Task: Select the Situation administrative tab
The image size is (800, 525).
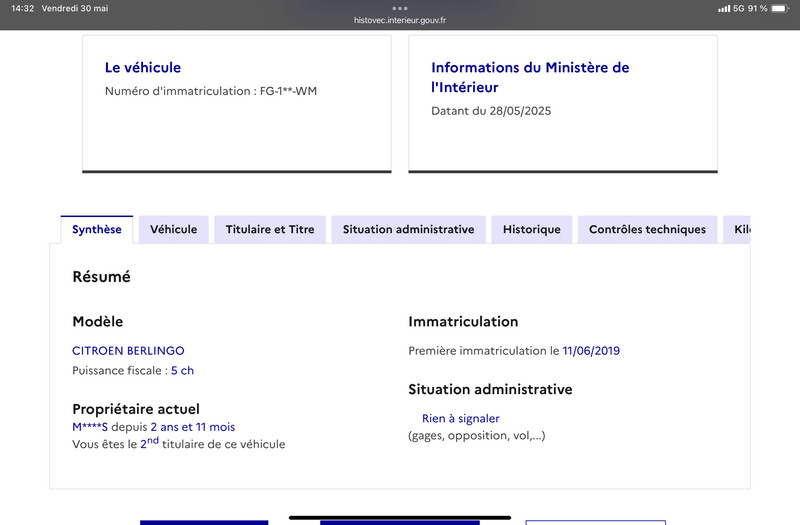Action: (409, 230)
